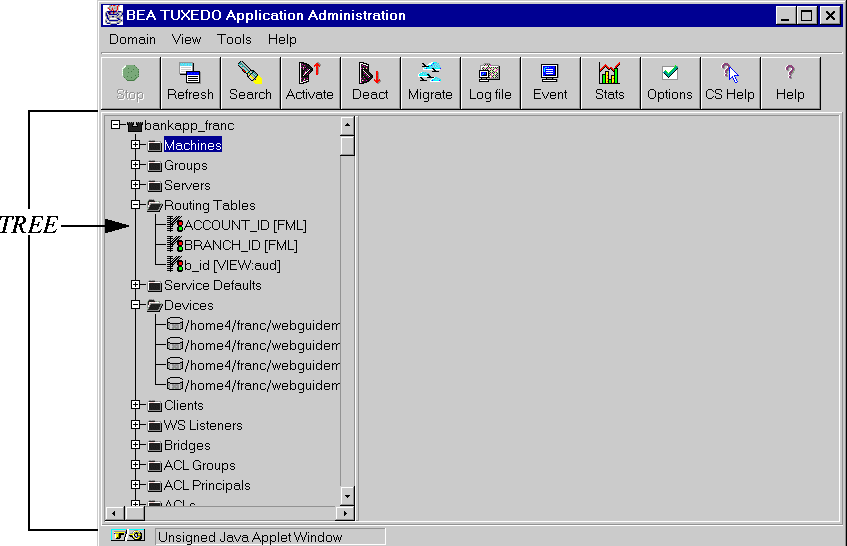Open the View menu

tap(186, 39)
